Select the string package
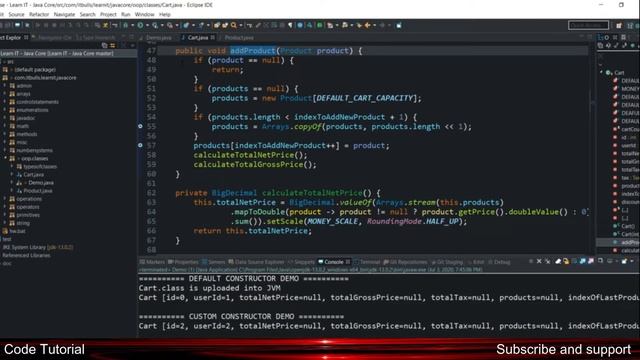Image resolution: width=640 pixels, height=360 pixels. (23, 223)
